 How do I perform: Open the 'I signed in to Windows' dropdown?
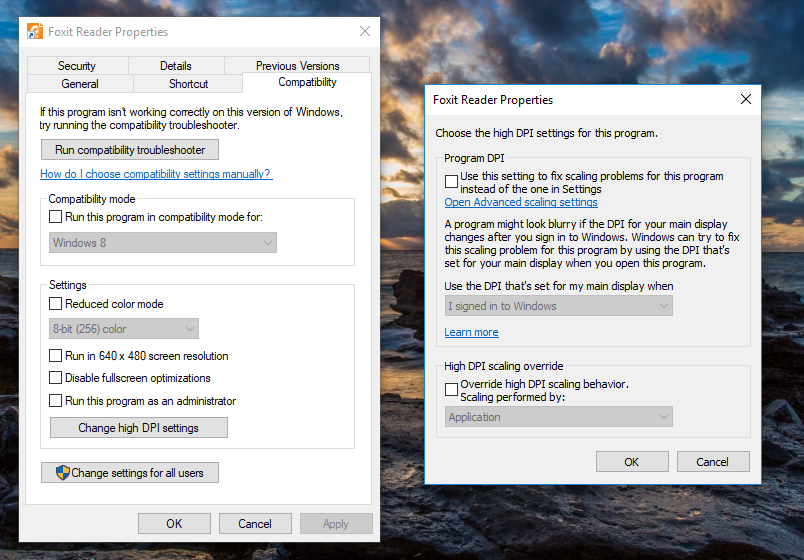558,306
